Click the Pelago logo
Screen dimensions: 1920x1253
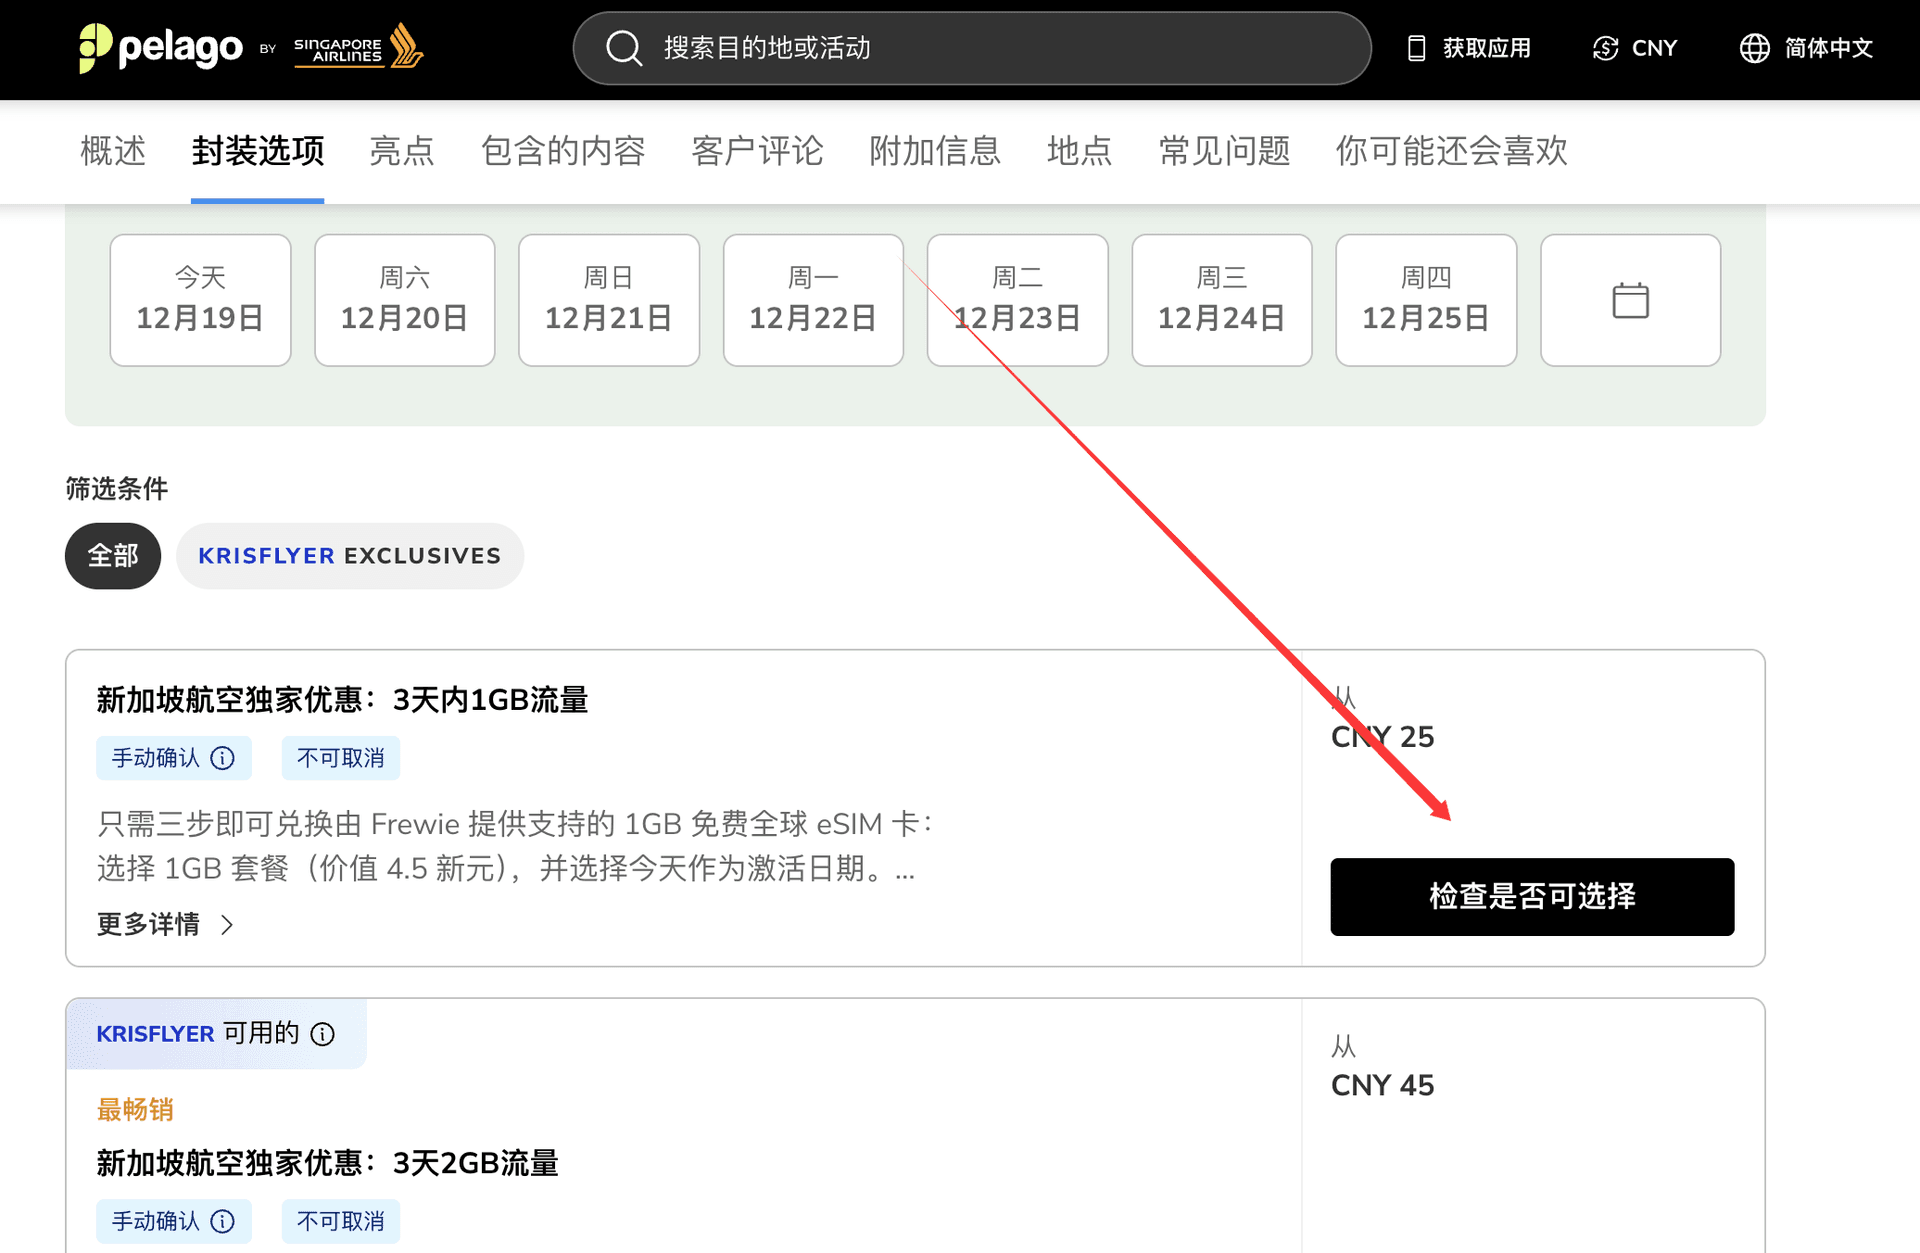[x=160, y=47]
